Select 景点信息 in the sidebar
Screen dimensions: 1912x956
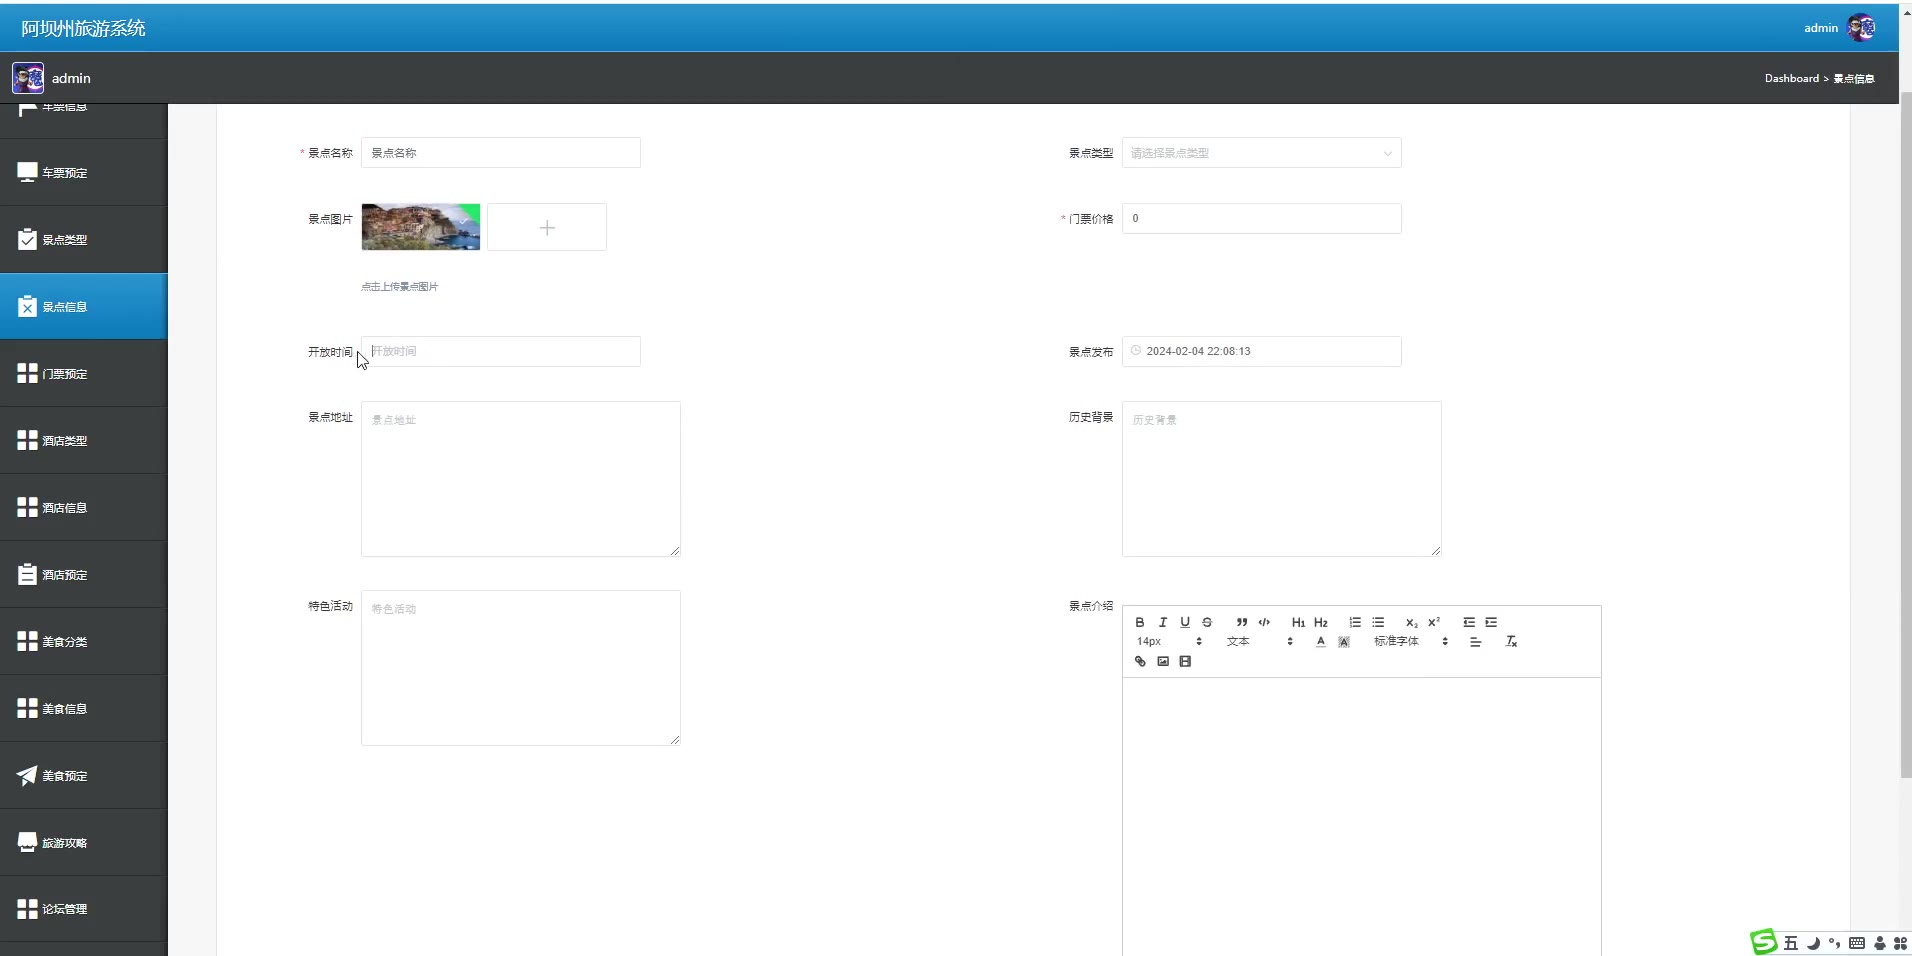[84, 307]
